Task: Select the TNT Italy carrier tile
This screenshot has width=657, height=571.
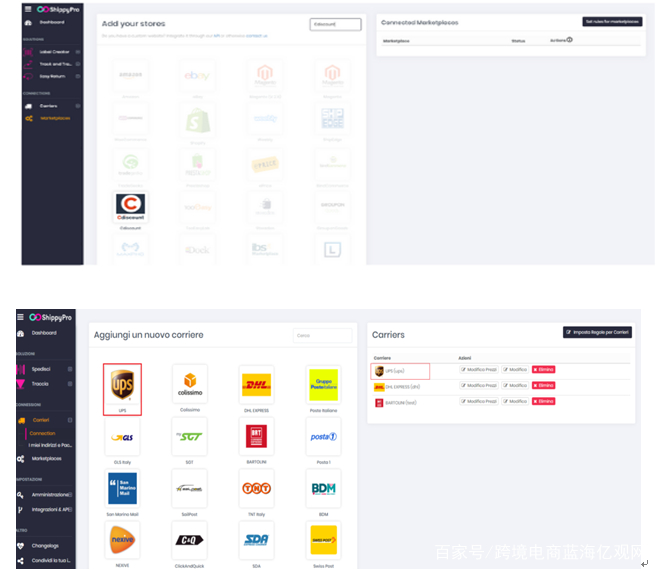Action: 256,488
